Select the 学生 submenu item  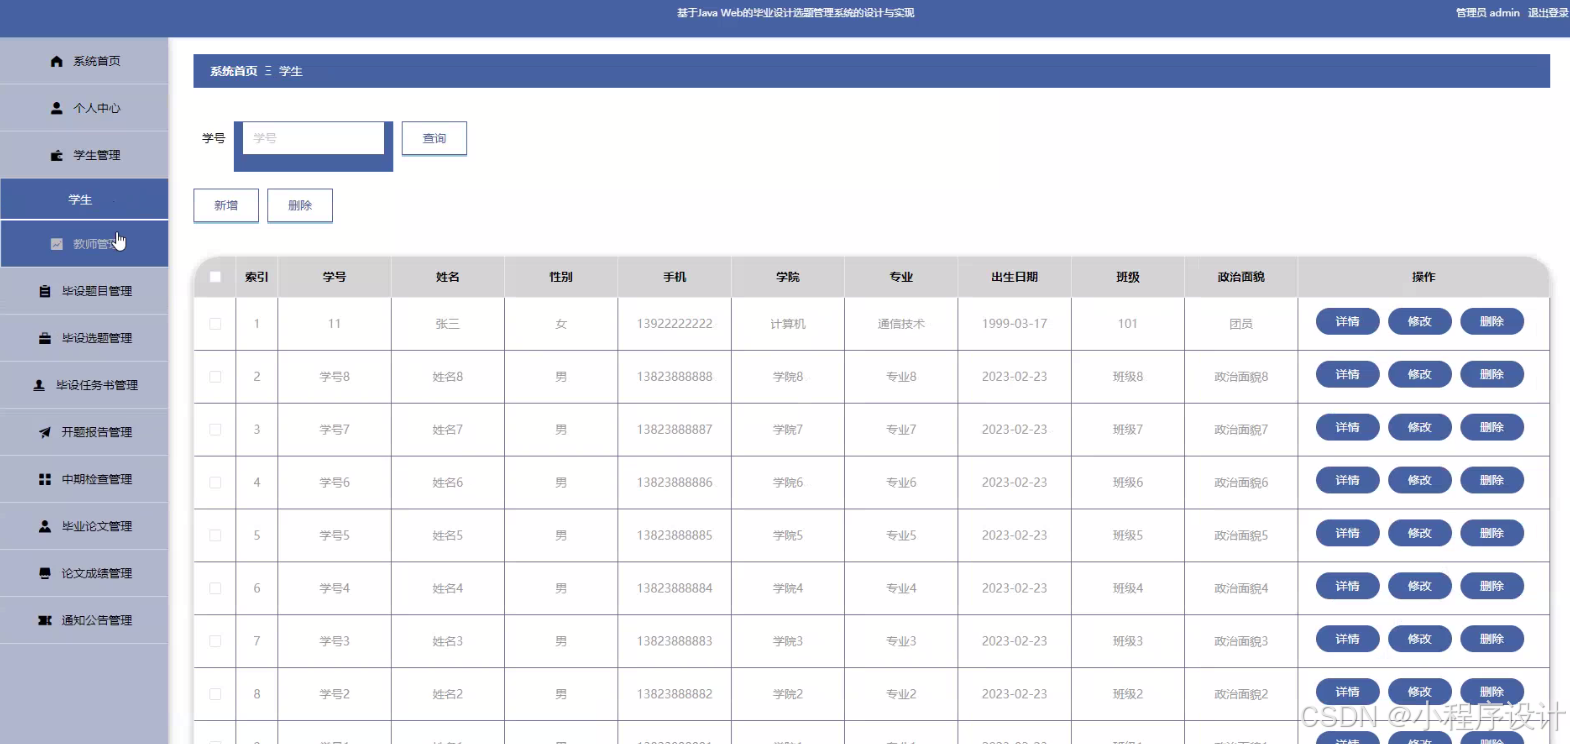(x=84, y=199)
